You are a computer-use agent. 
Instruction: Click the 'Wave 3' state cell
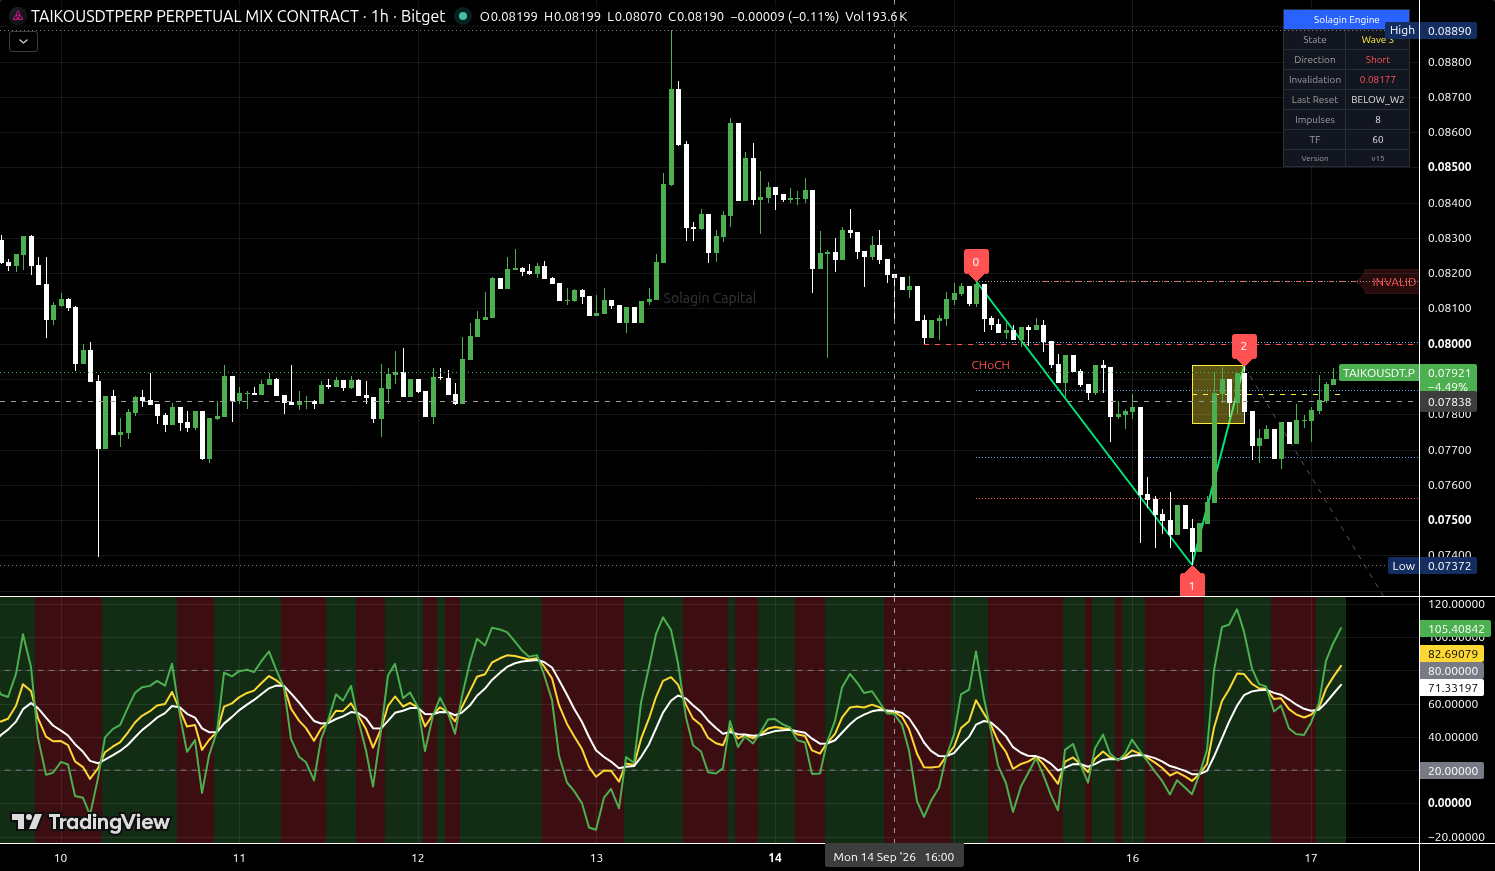point(1377,40)
